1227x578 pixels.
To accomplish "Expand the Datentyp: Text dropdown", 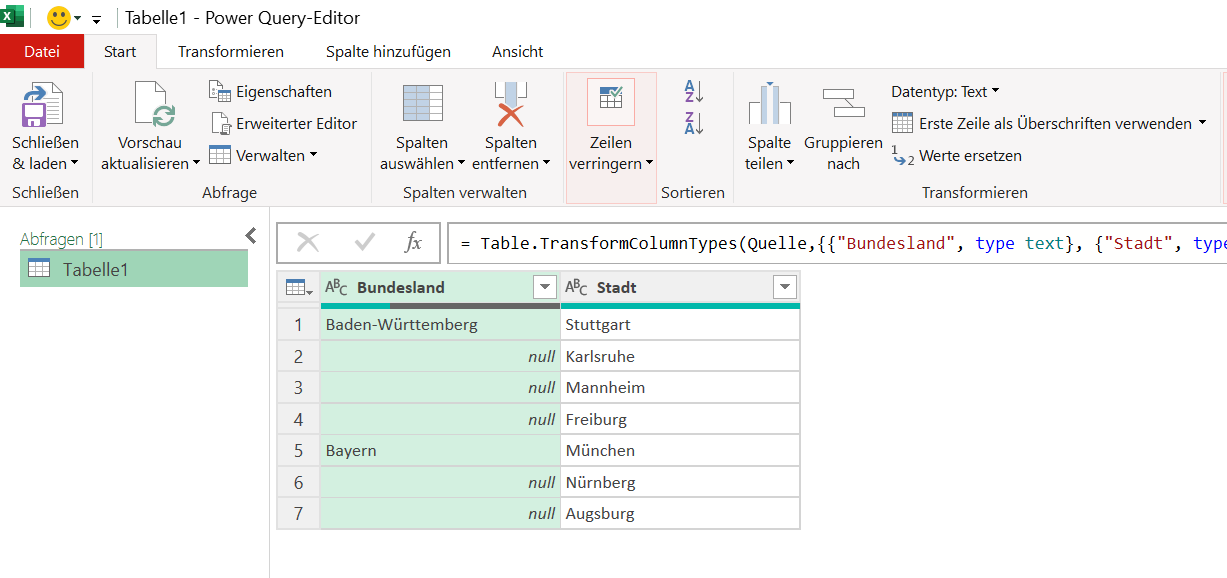I will click(945, 92).
